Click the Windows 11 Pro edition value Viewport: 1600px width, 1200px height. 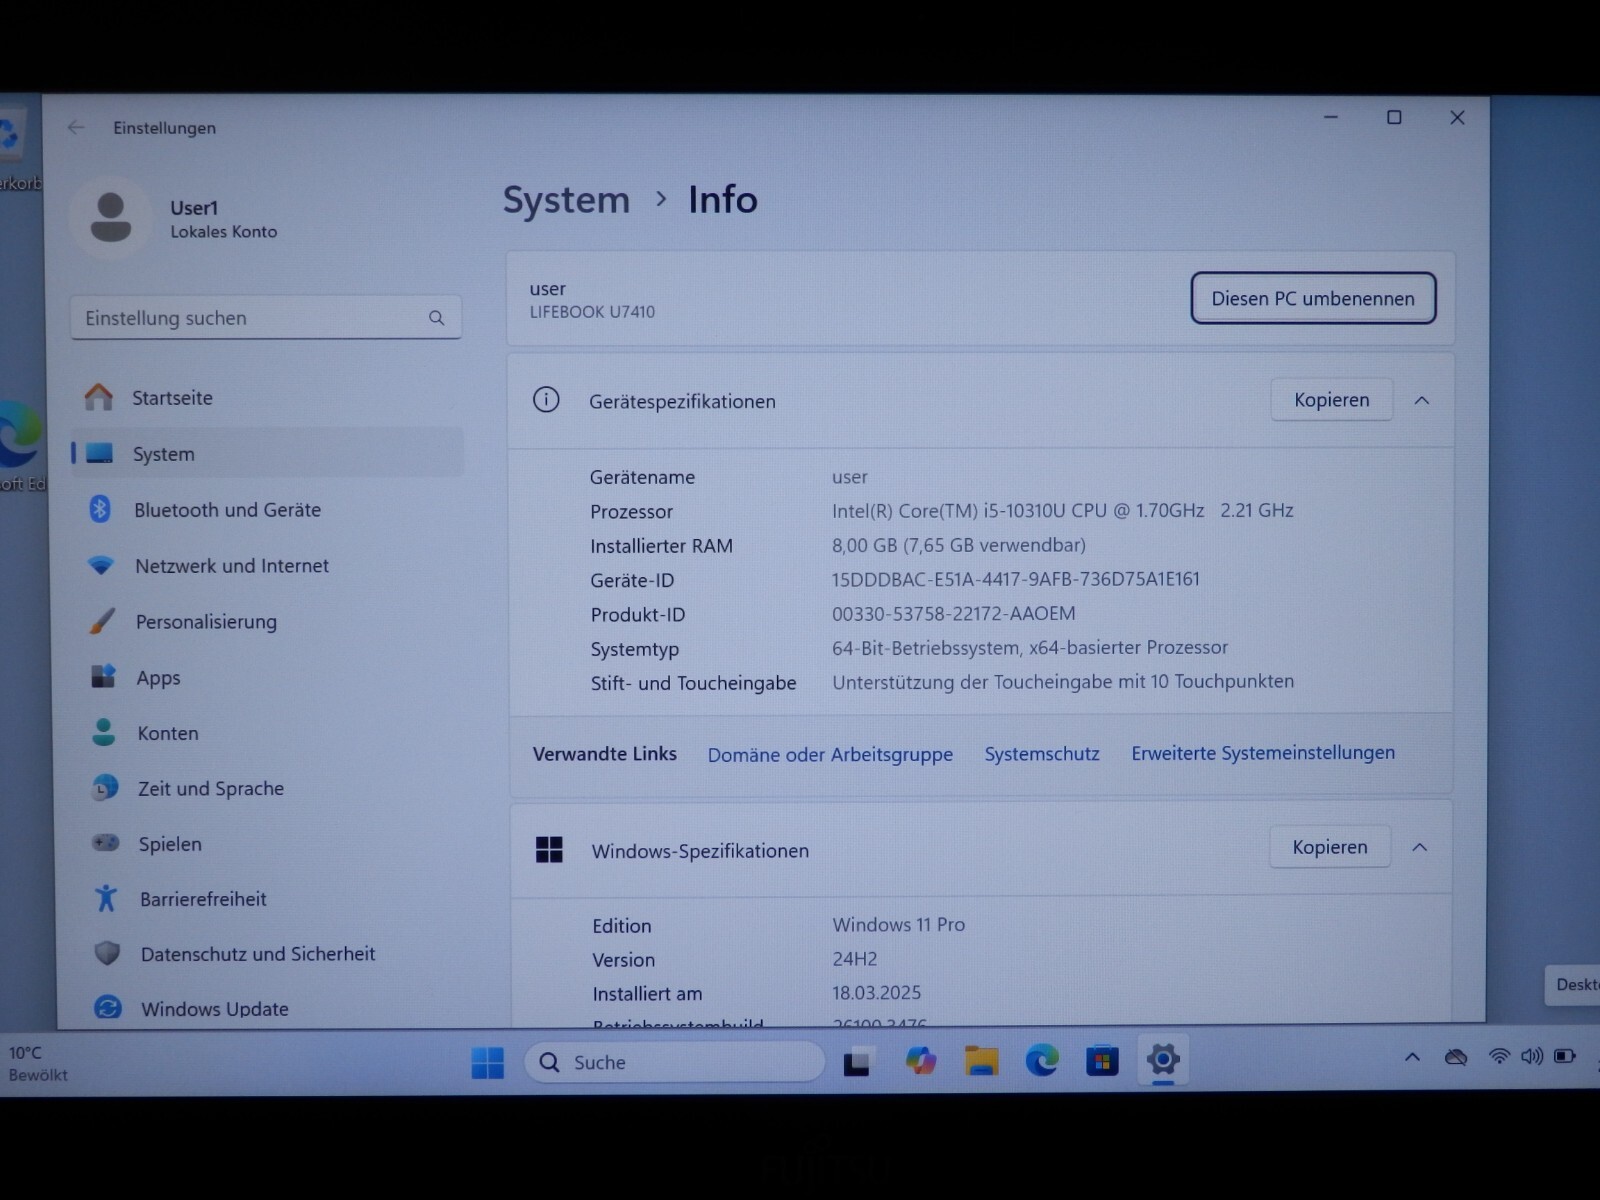[x=898, y=925]
